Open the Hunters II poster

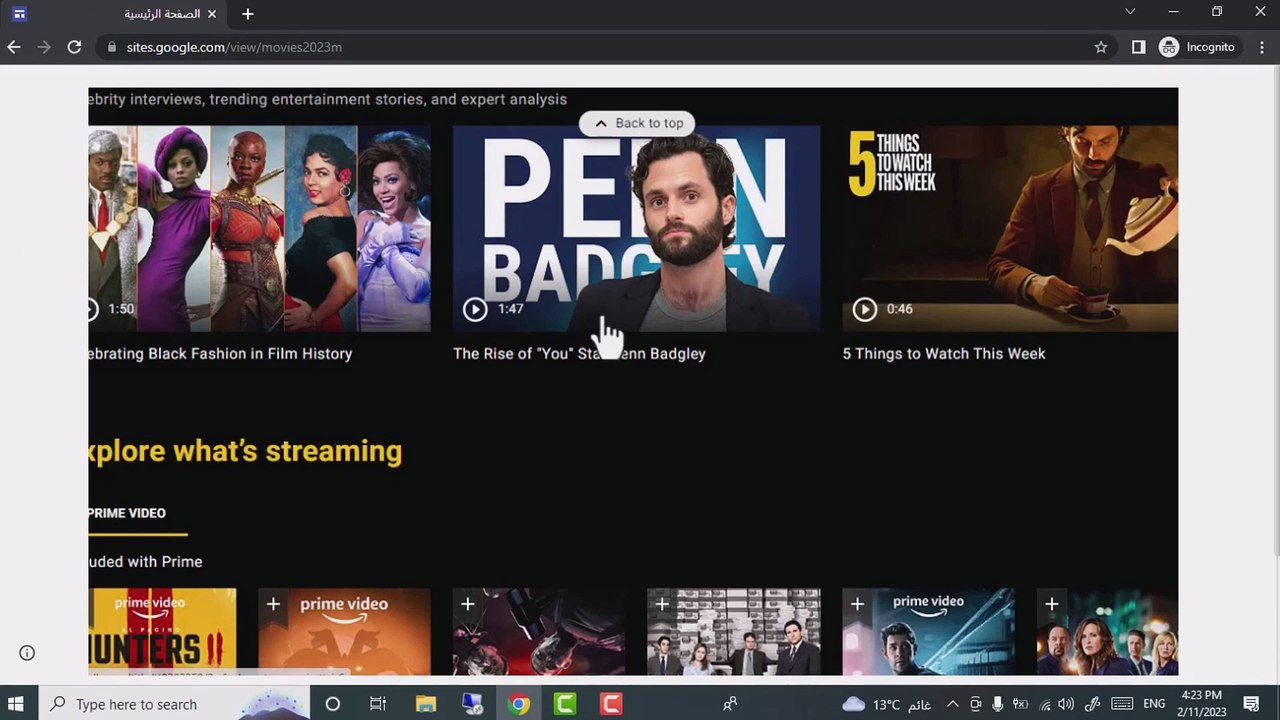(162, 632)
